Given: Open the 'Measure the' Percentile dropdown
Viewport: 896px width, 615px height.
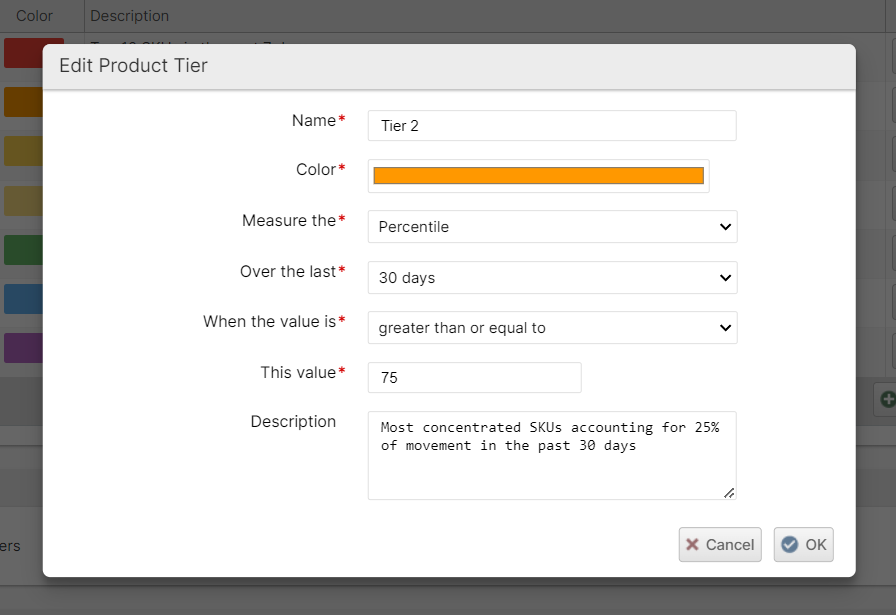Looking at the screenshot, I should [552, 226].
